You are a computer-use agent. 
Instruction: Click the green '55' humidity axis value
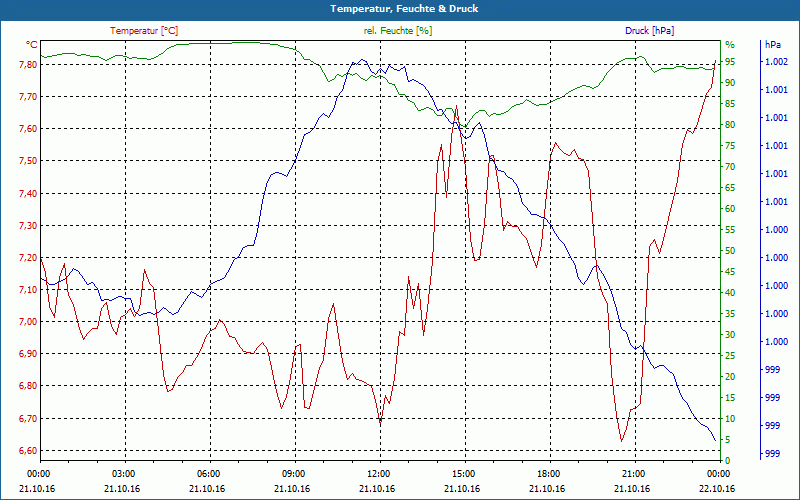pyautogui.click(x=730, y=230)
